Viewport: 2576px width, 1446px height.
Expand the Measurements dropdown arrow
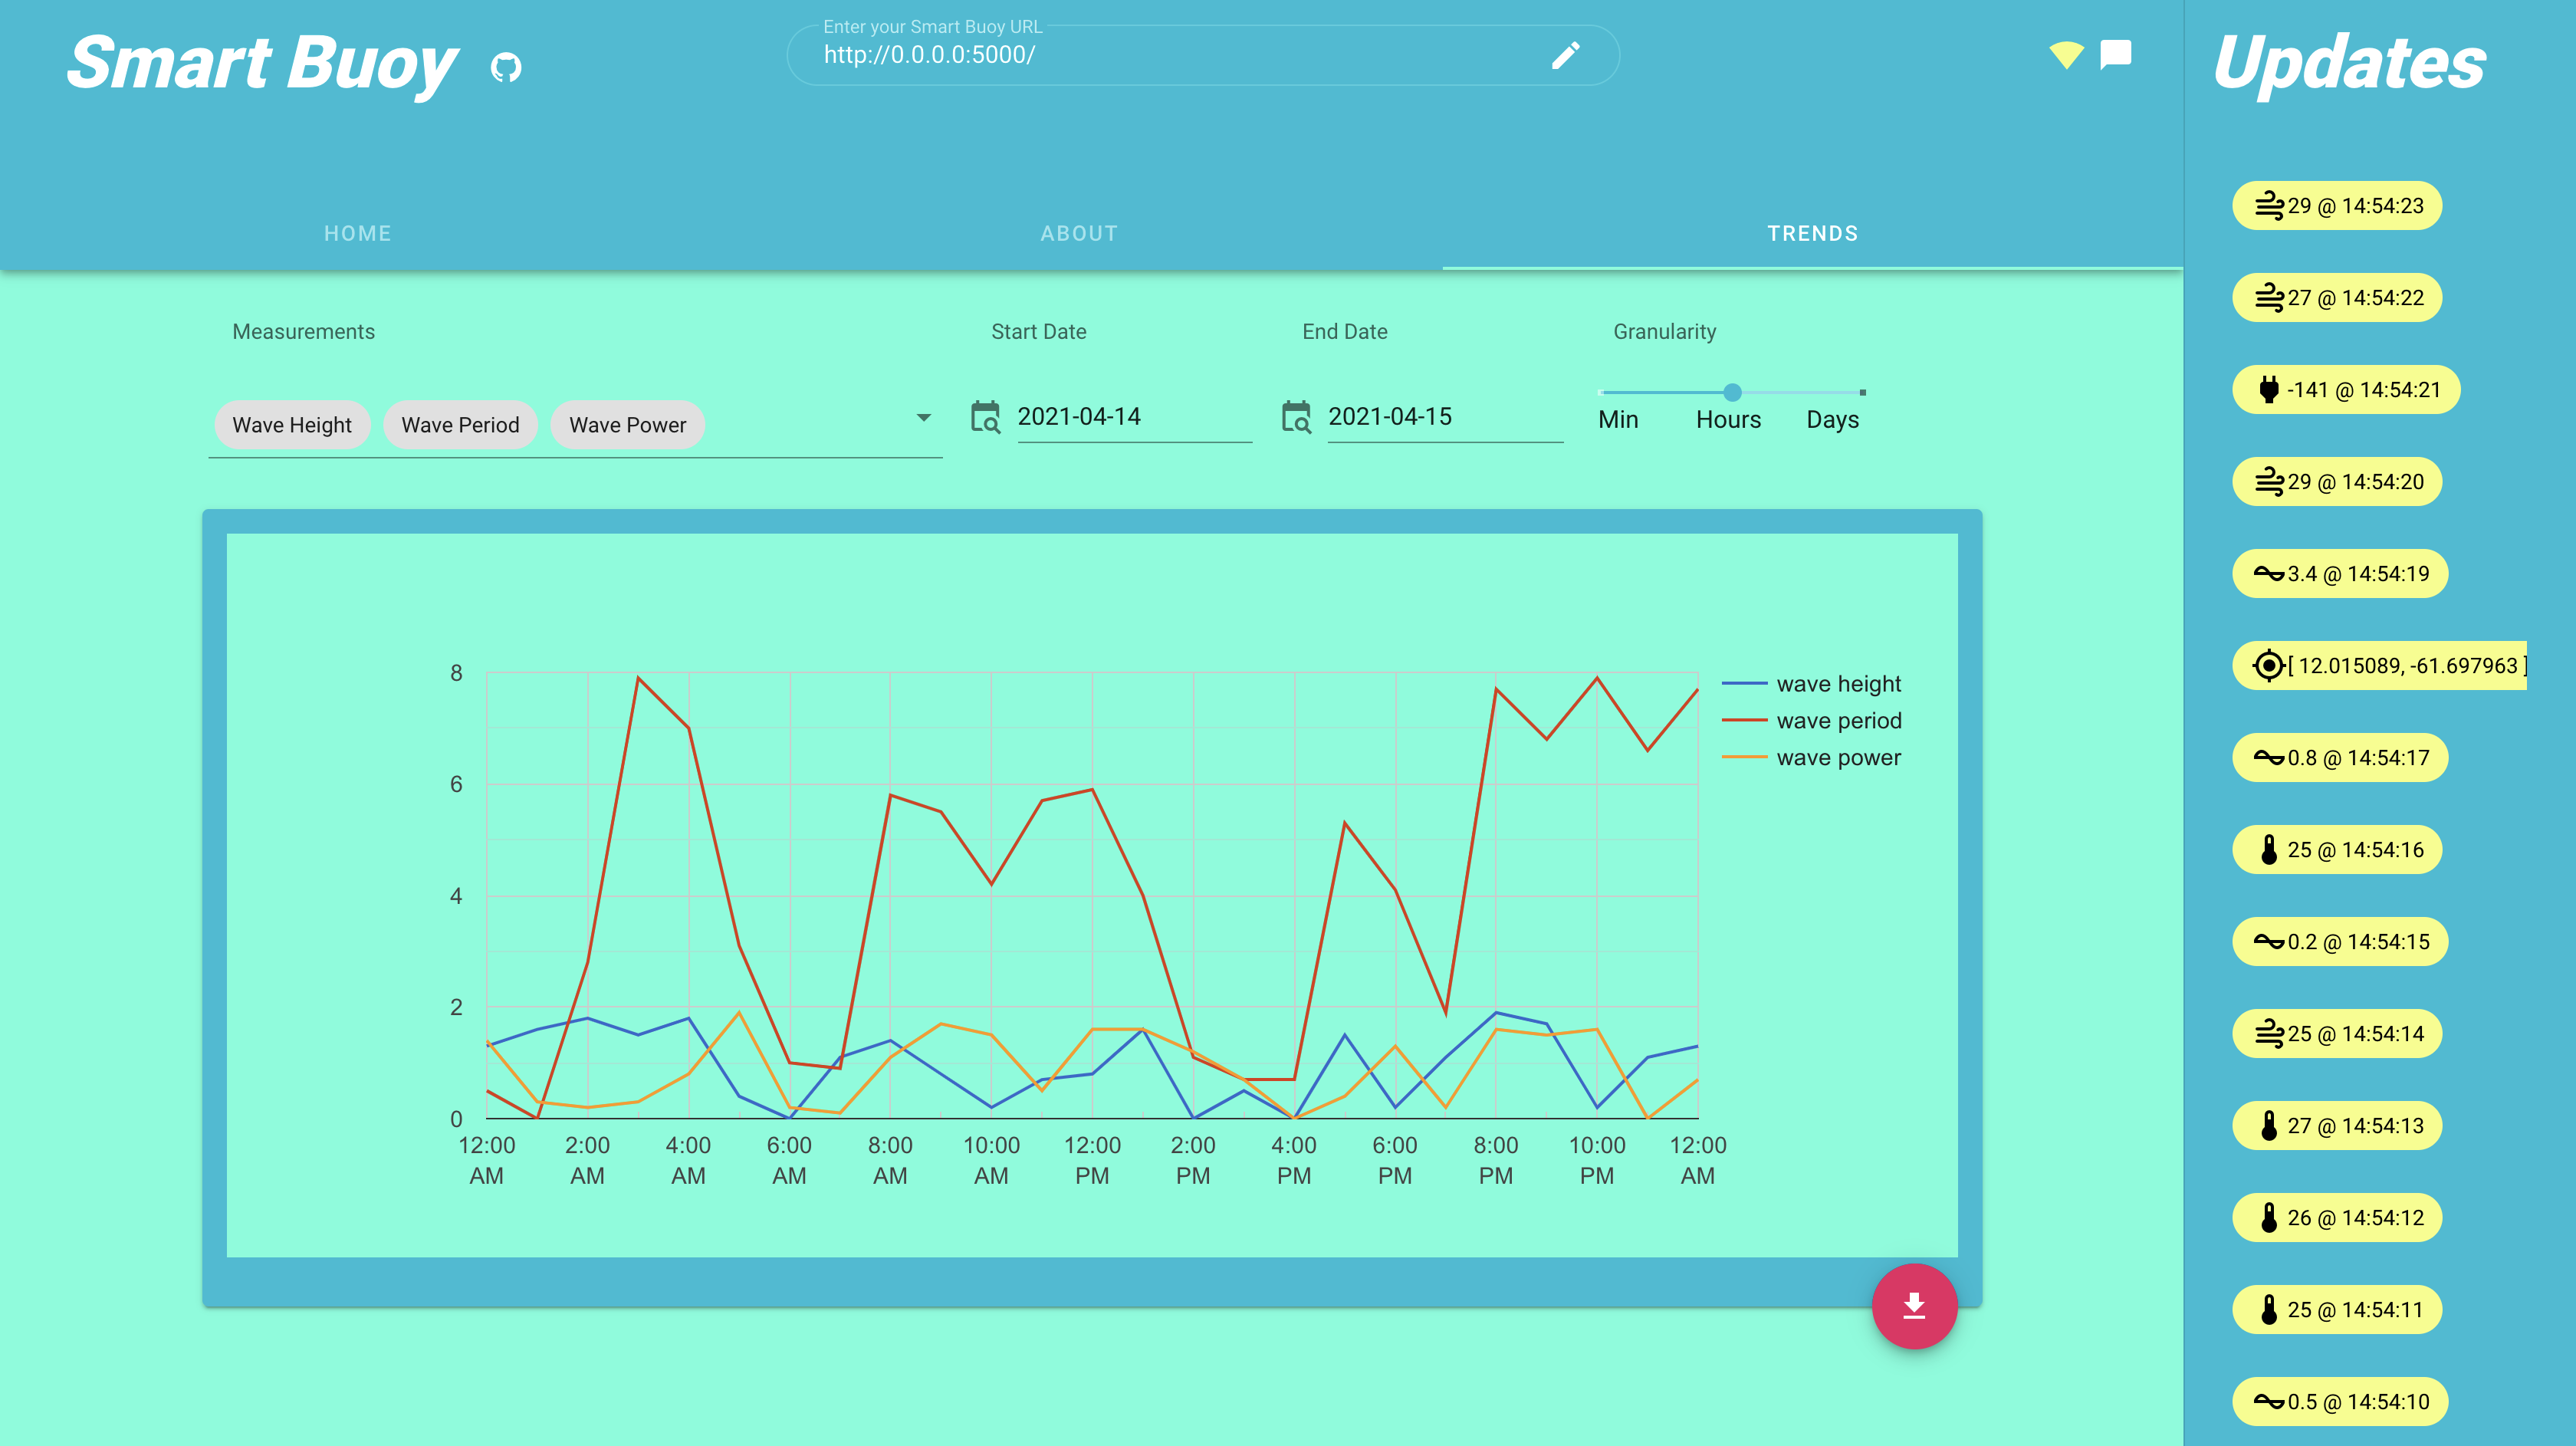[923, 418]
